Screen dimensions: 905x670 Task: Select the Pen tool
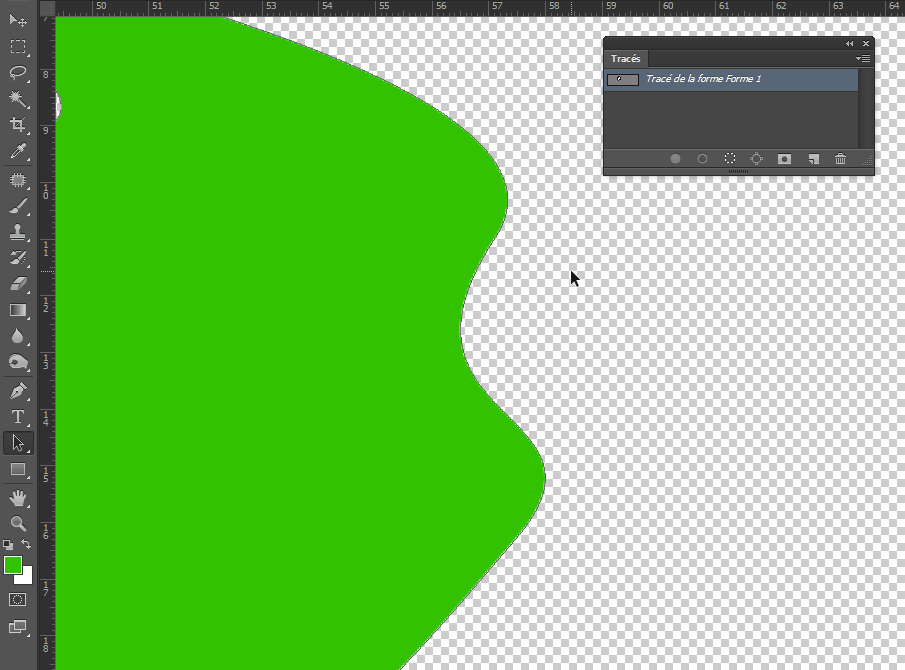point(18,390)
